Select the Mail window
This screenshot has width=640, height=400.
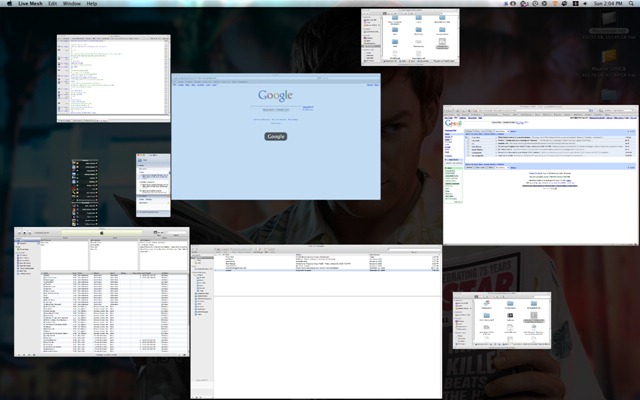tap(316, 322)
